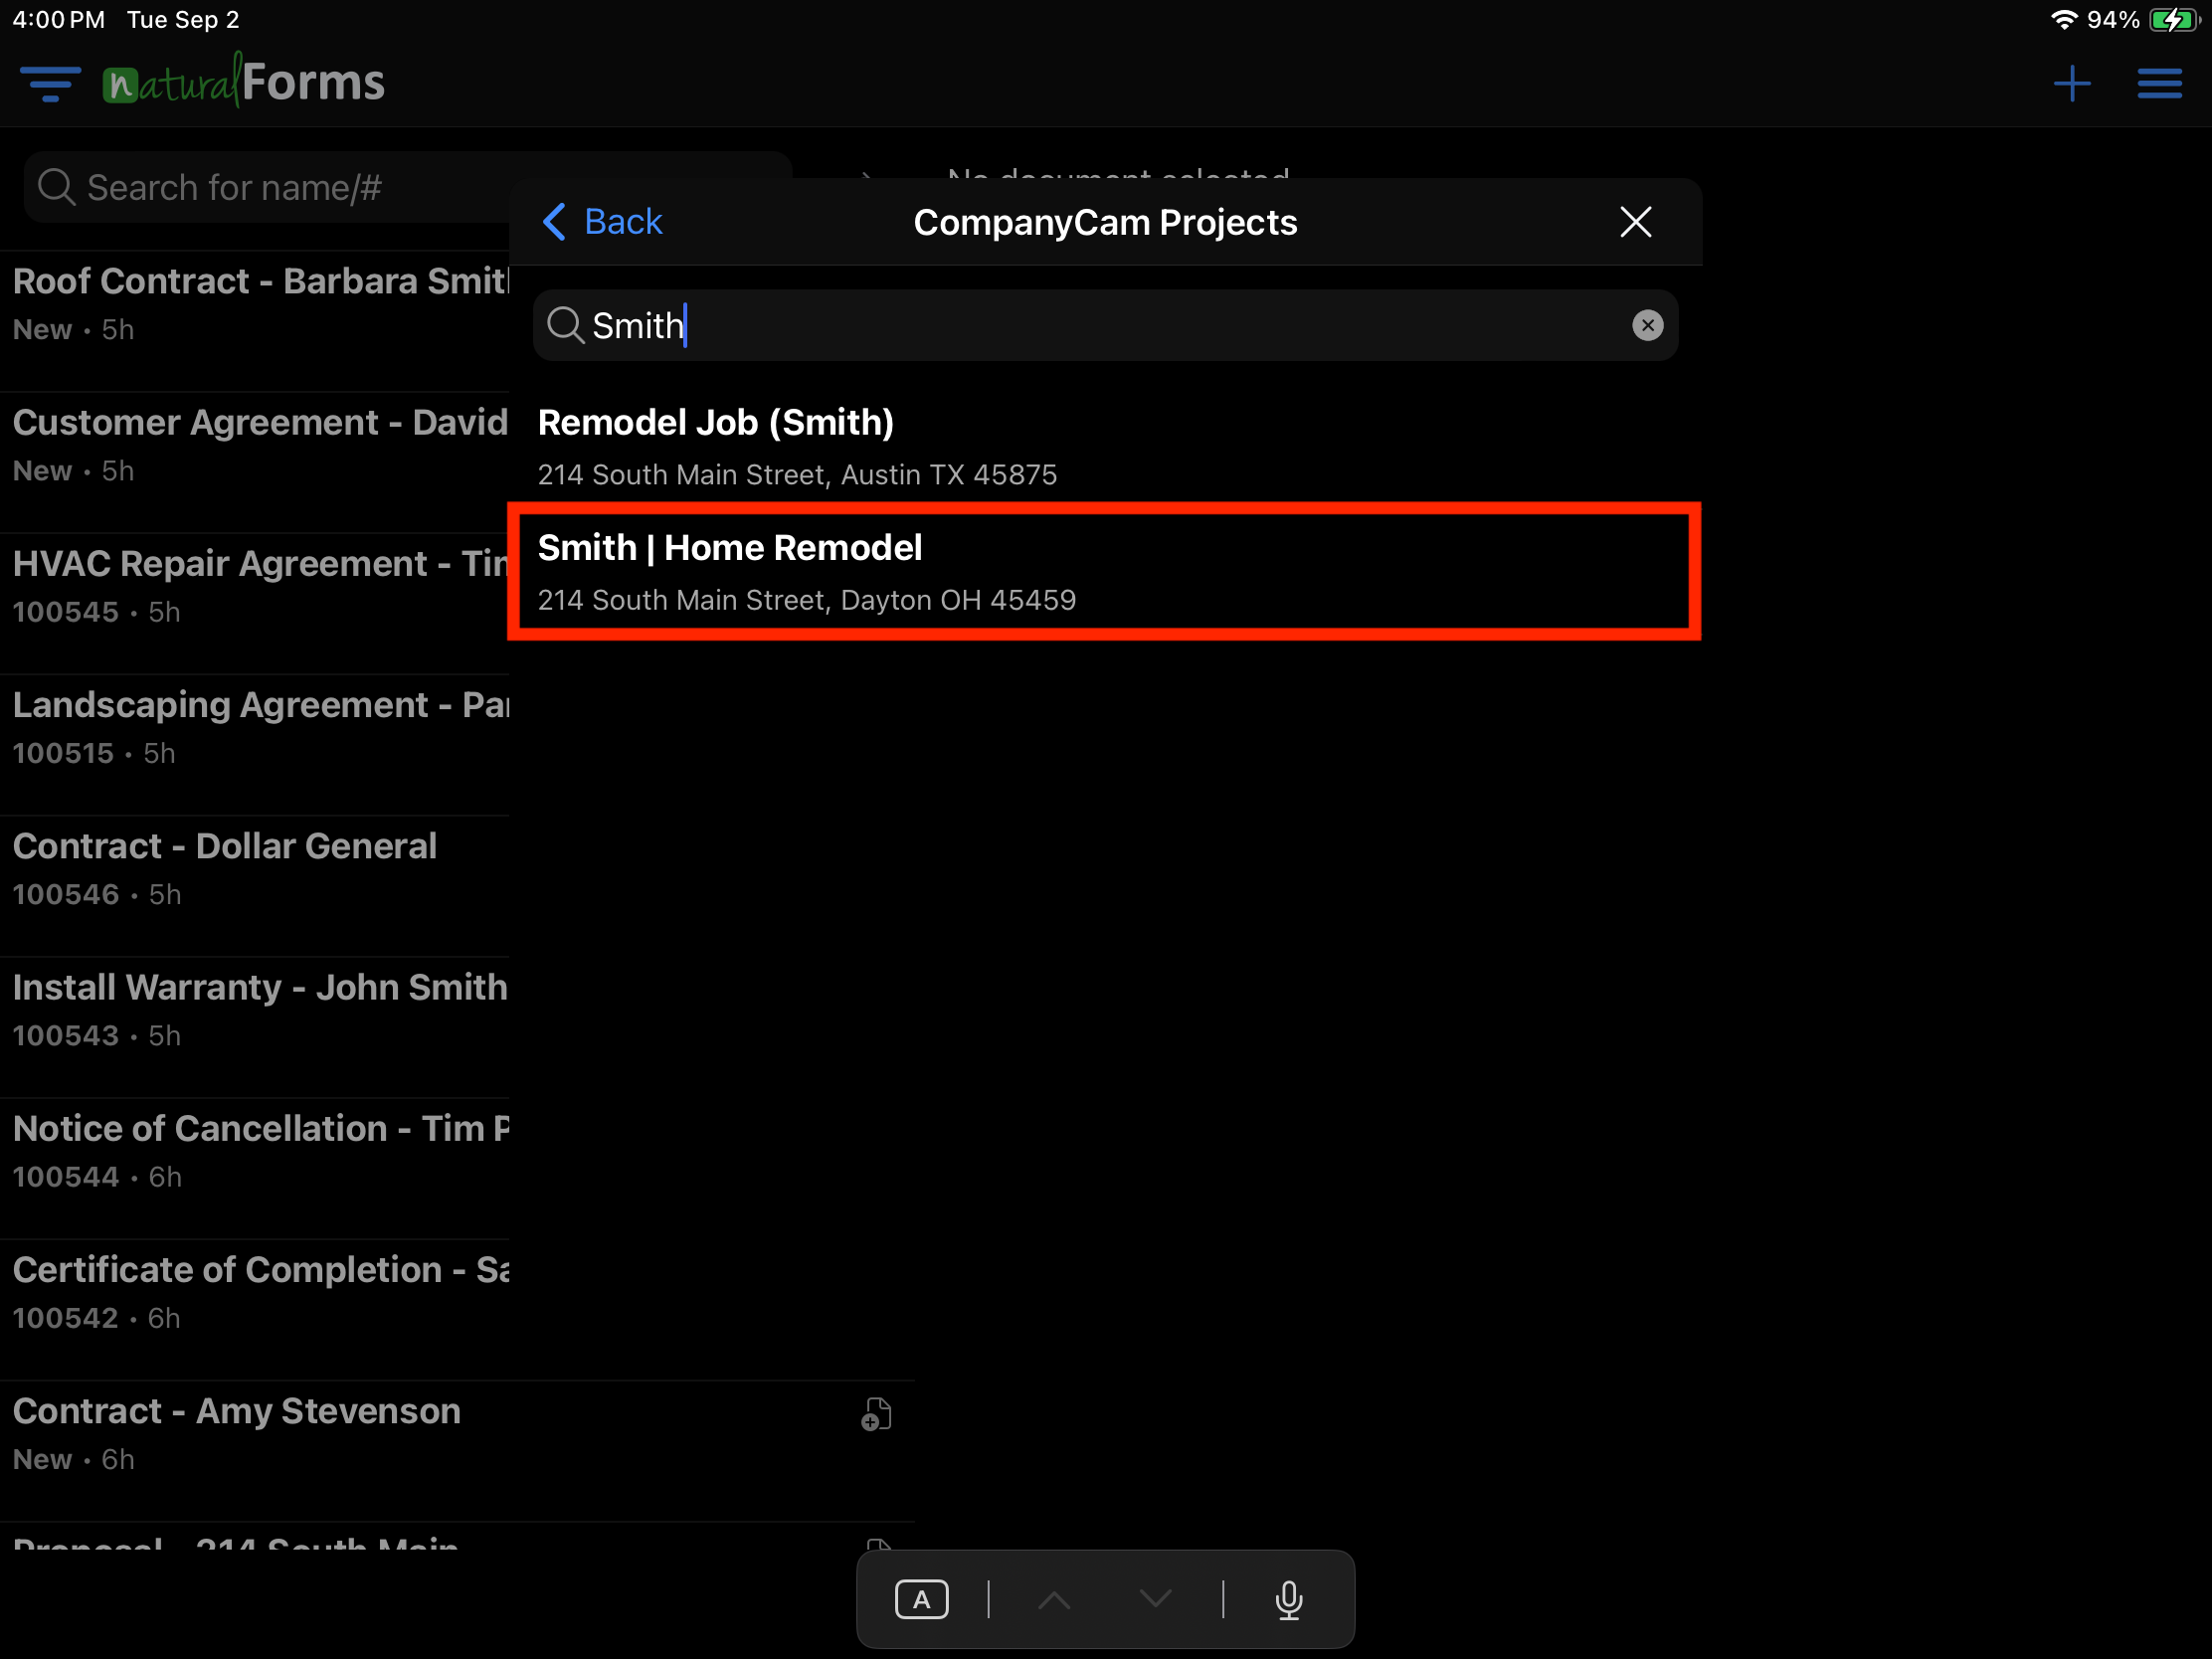Tap the microphone dictation icon

1289,1601
